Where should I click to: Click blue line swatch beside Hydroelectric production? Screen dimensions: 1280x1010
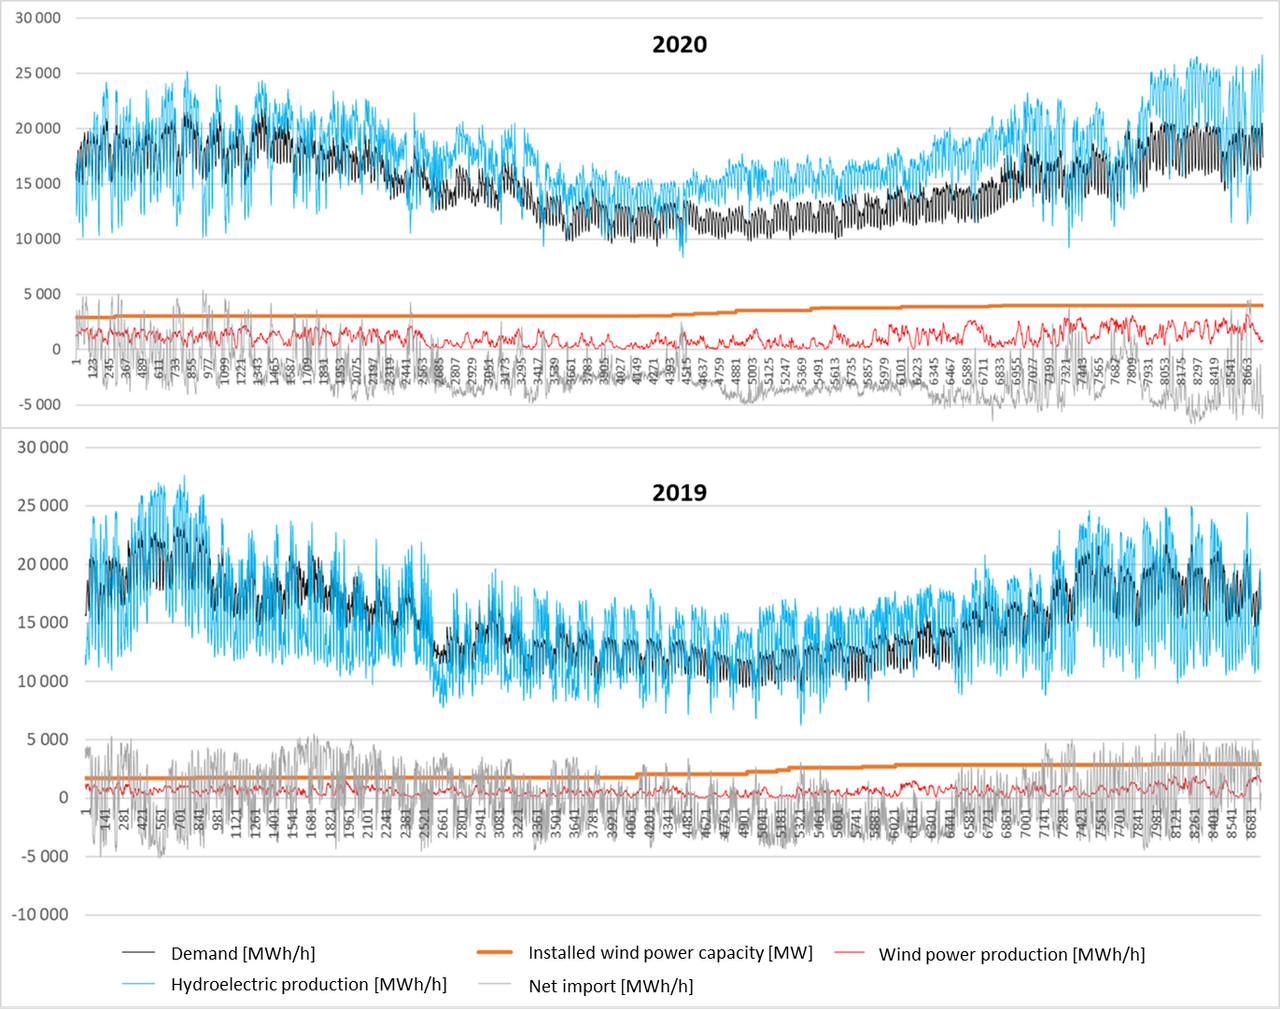(x=140, y=984)
